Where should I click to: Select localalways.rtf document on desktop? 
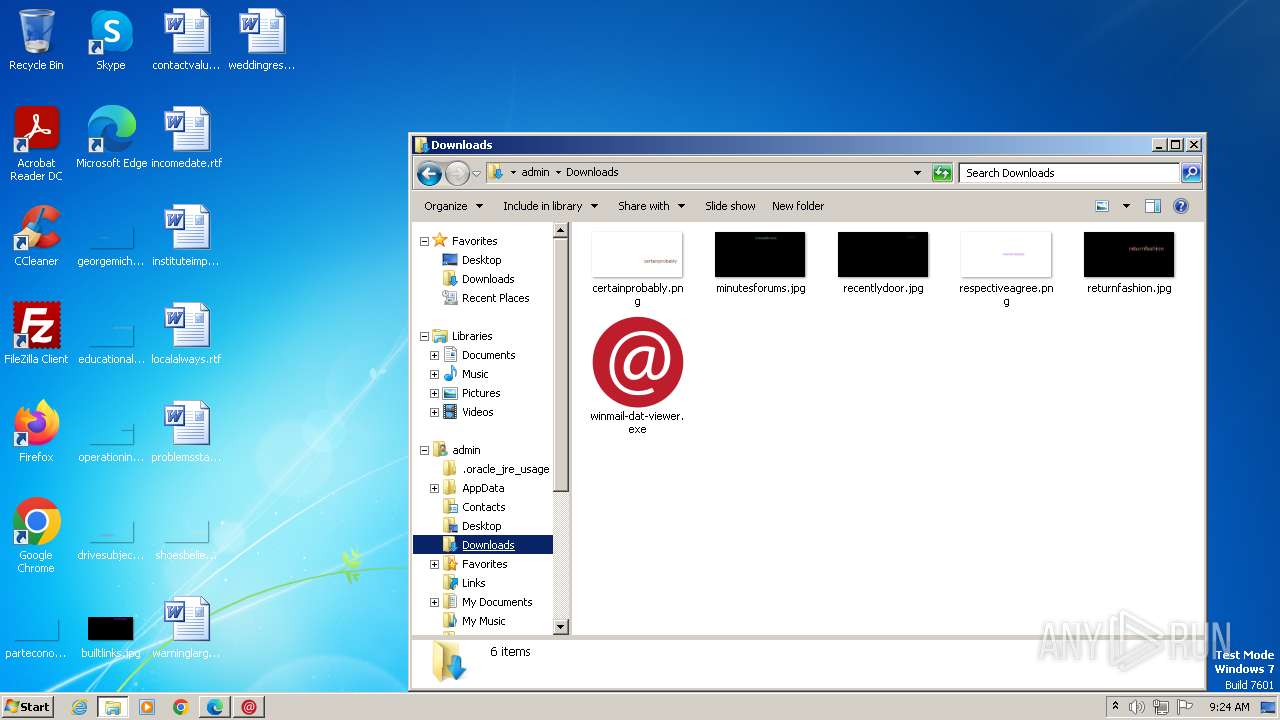click(x=186, y=334)
